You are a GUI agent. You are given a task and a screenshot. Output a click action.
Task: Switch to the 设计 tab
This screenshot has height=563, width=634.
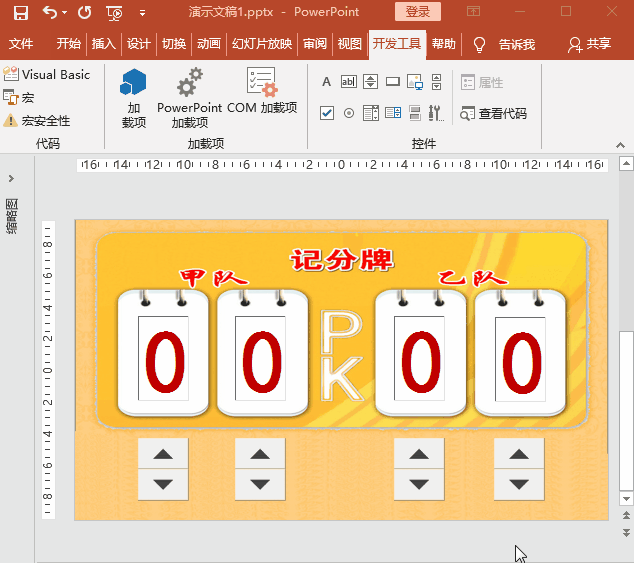(138, 43)
